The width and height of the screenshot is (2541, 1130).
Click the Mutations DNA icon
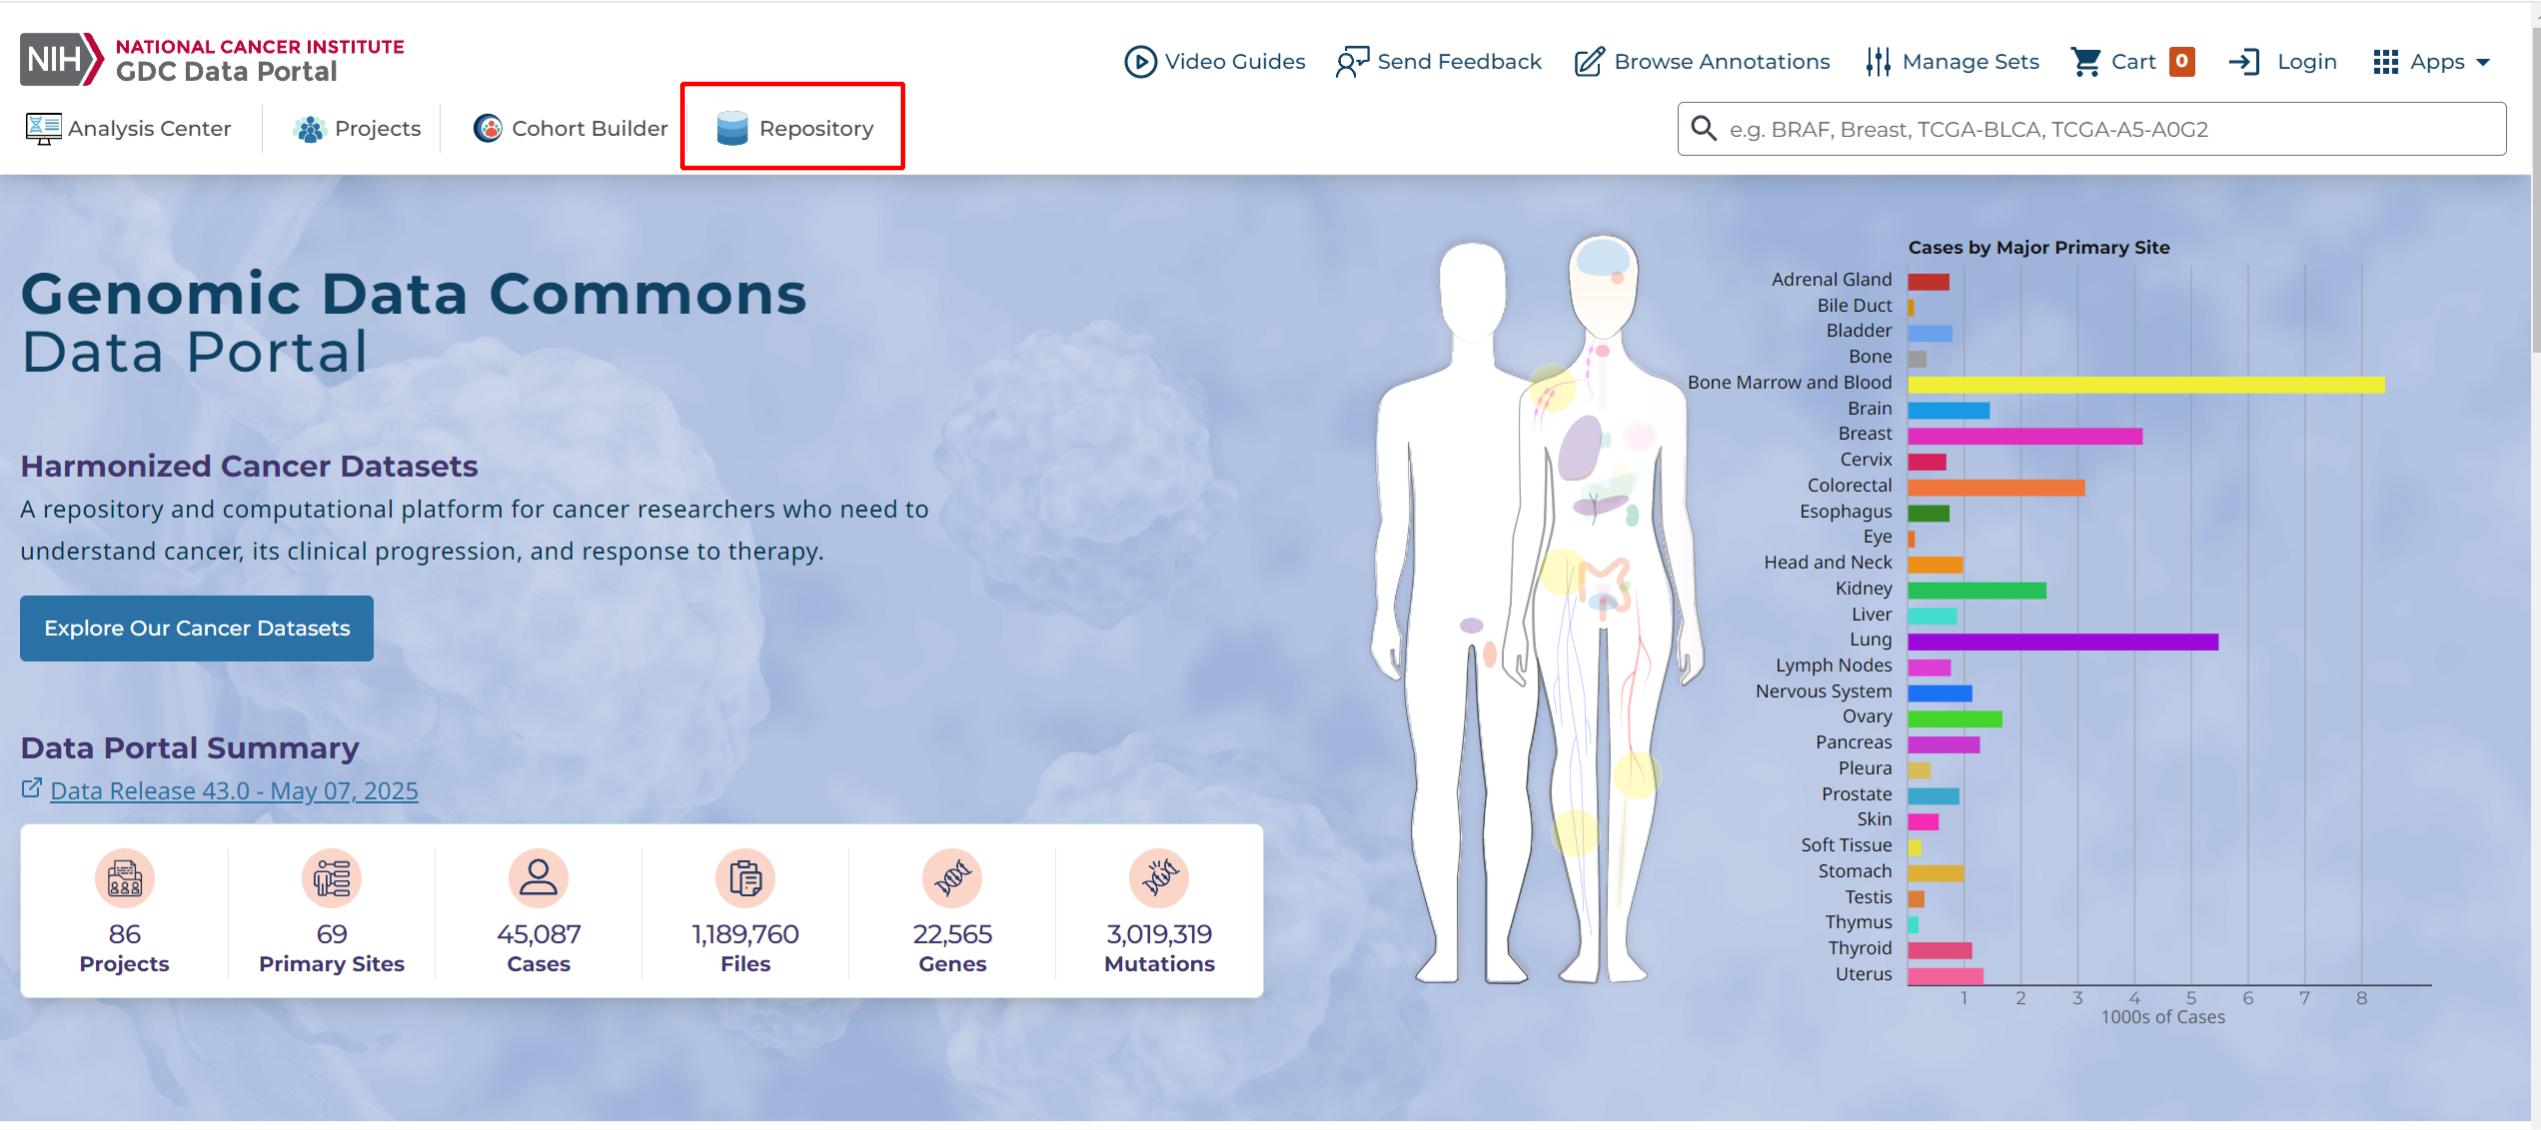1158,878
